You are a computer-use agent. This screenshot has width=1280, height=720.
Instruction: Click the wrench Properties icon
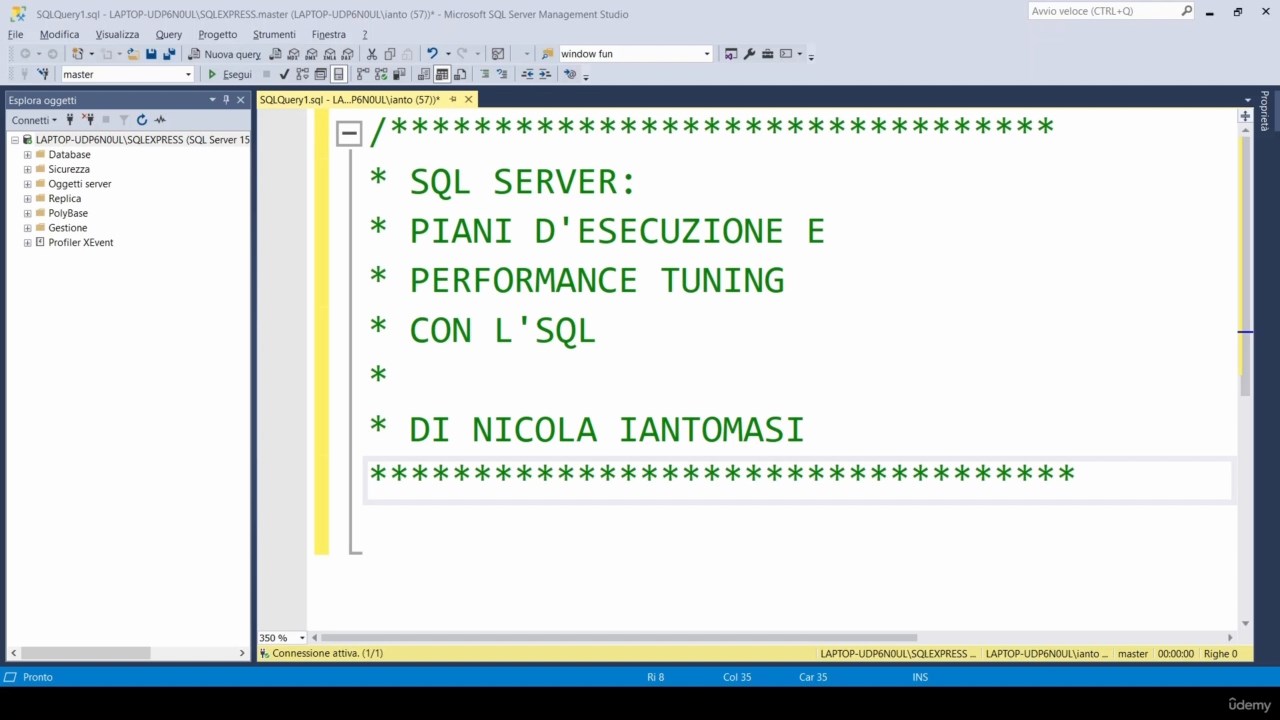[x=749, y=54]
